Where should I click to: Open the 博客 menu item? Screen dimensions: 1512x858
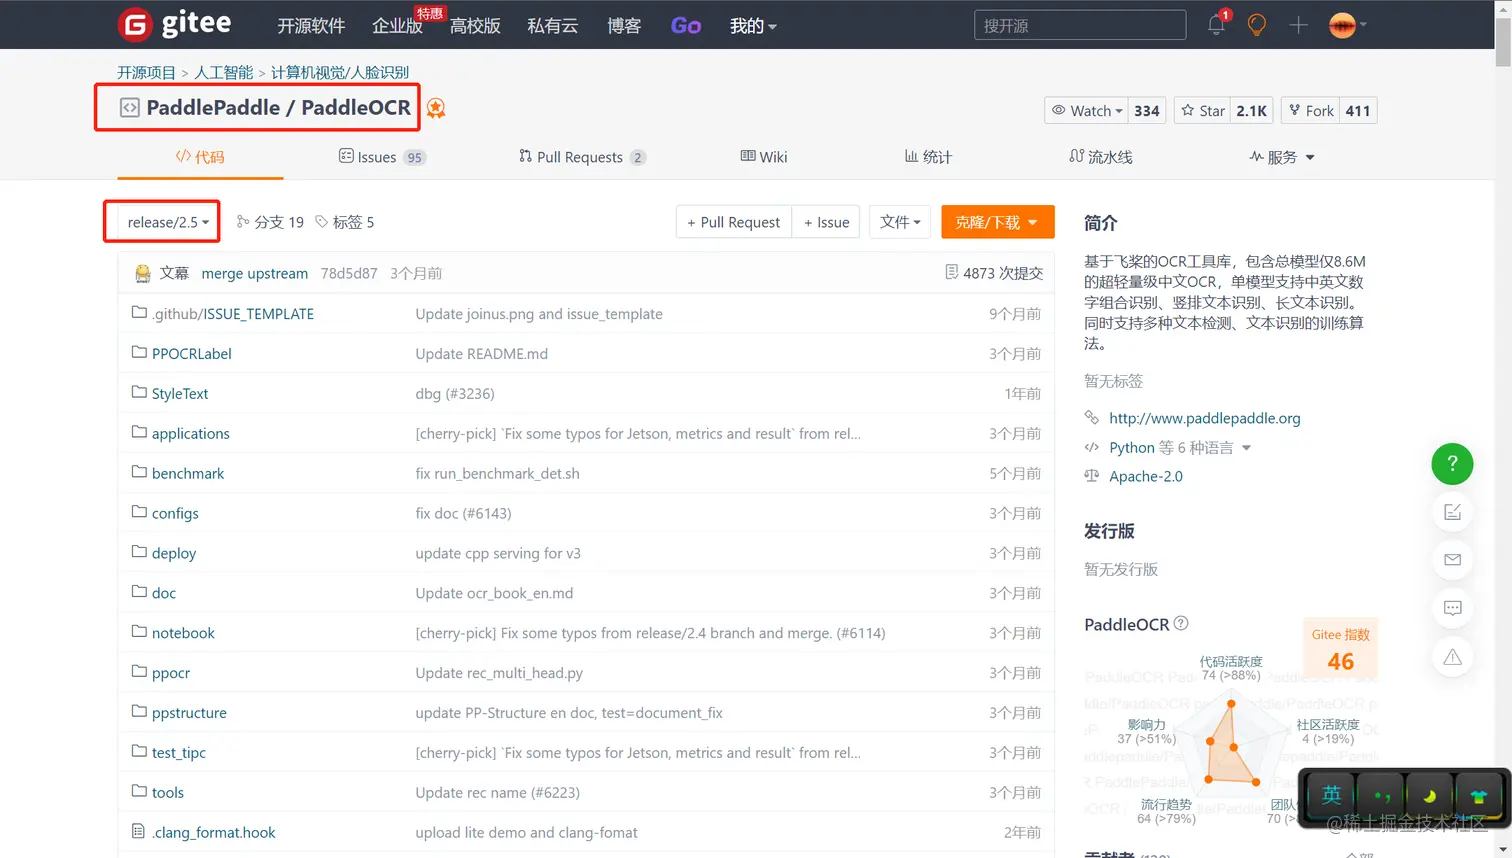click(x=624, y=26)
